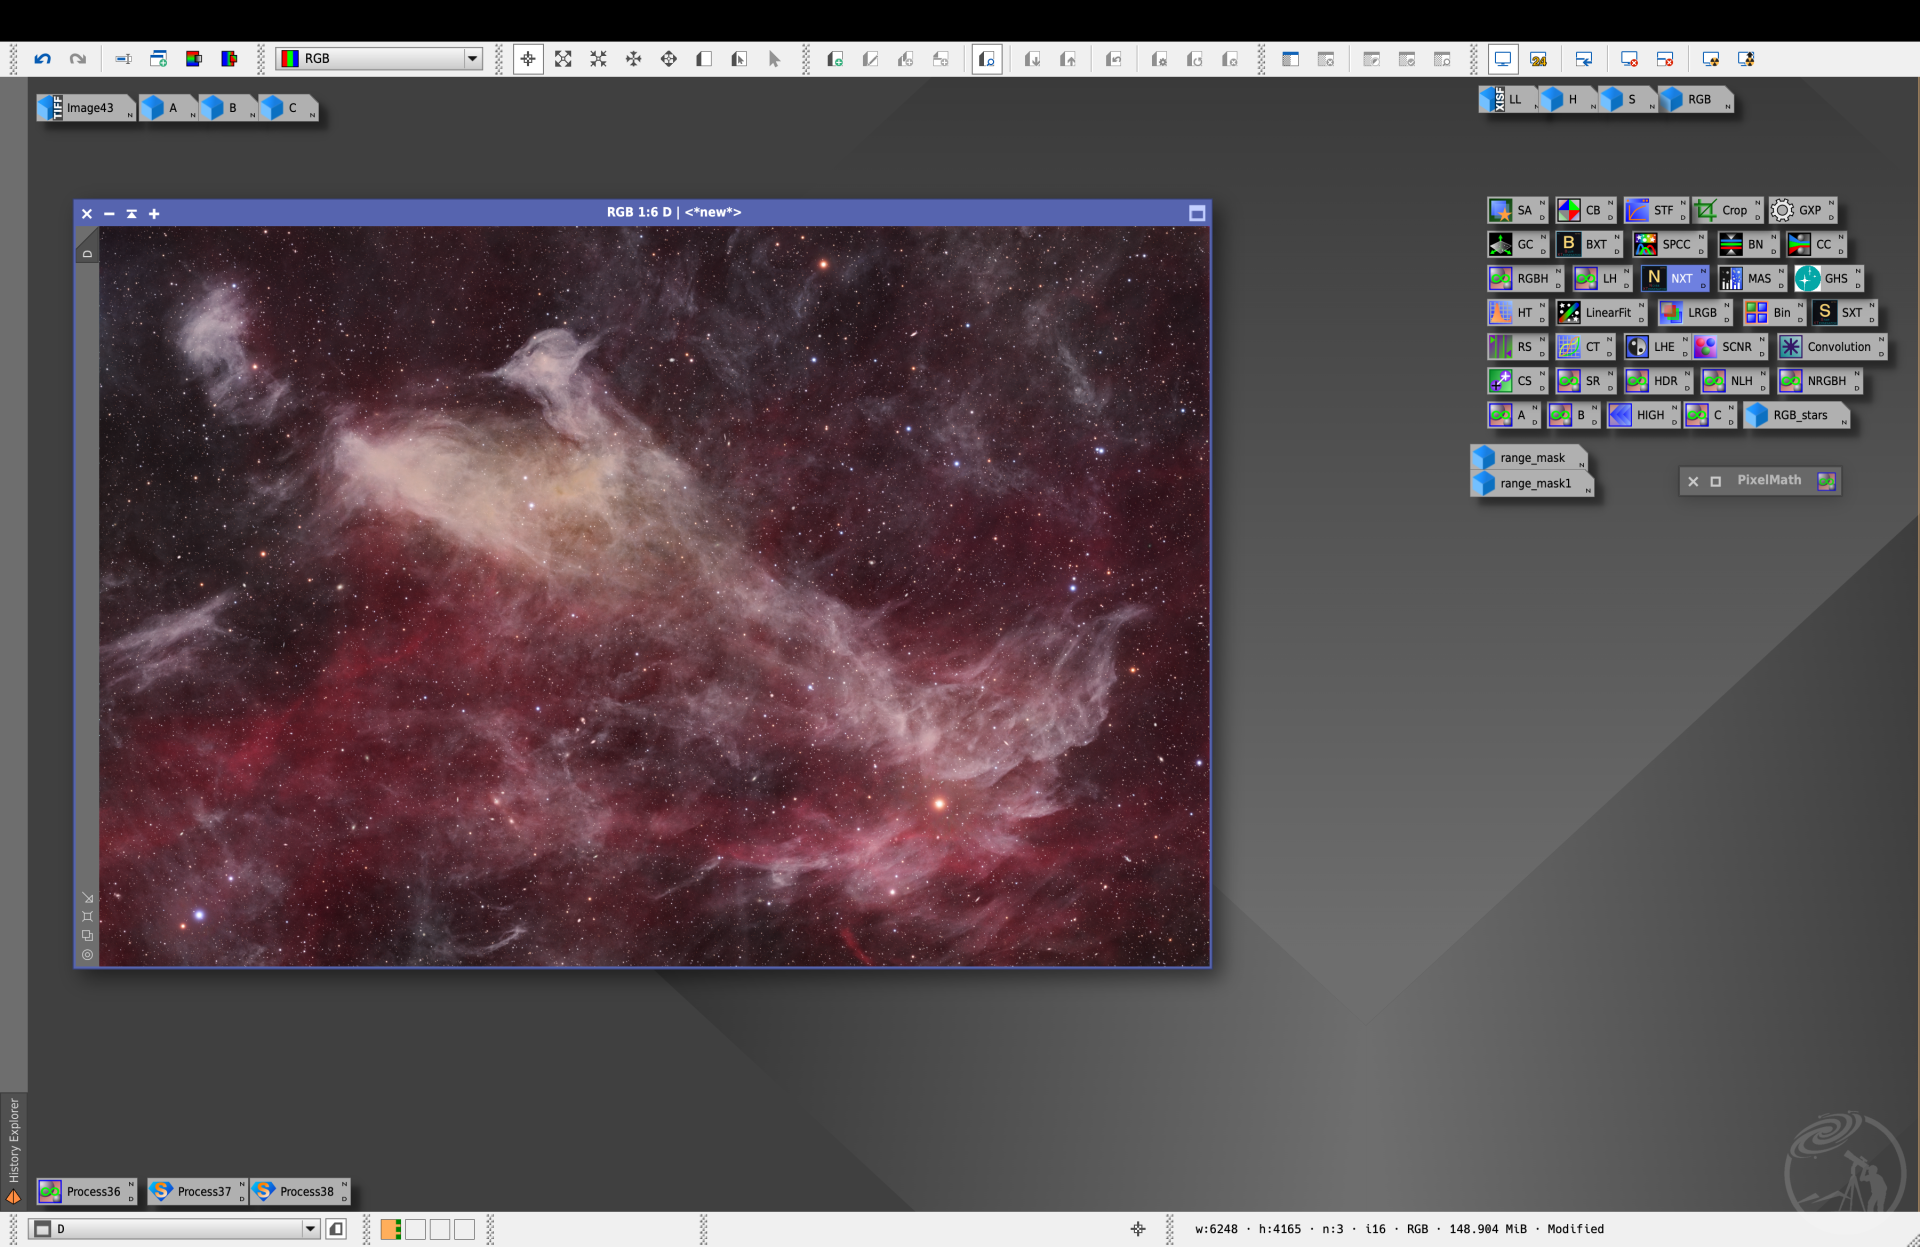
Task: Select the D view tab on image window
Action: click(87, 254)
